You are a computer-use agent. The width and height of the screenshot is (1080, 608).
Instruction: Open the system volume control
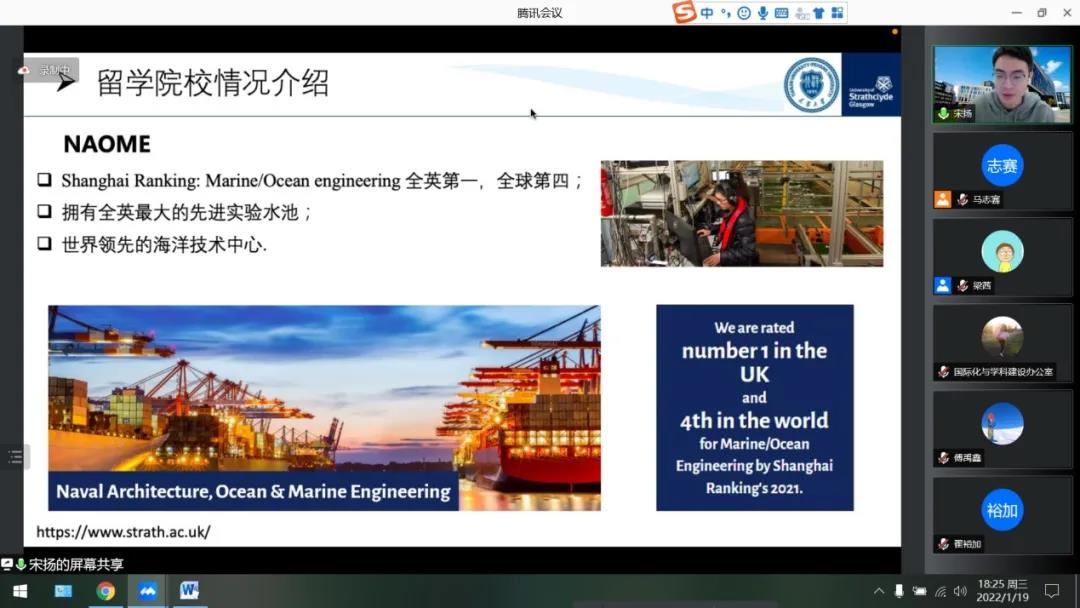click(x=960, y=591)
